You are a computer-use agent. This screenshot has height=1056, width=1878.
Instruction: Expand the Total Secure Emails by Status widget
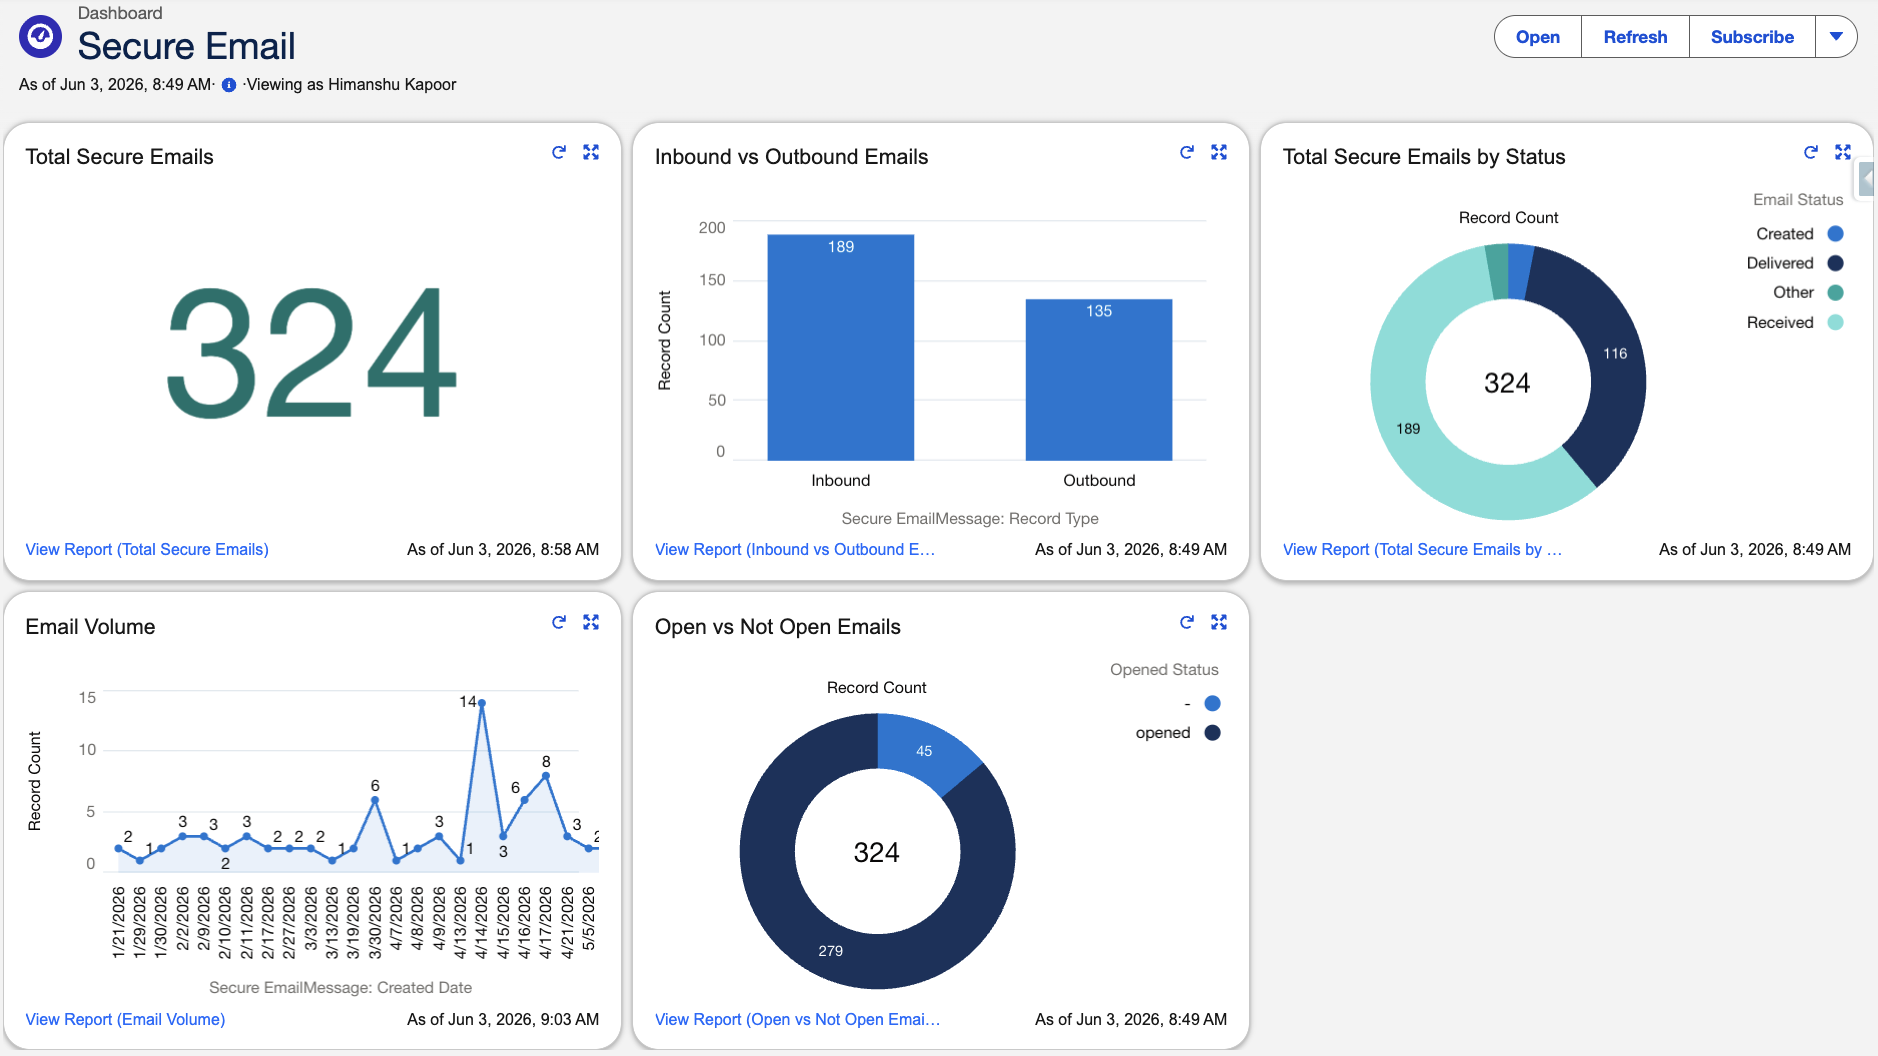click(x=1843, y=152)
